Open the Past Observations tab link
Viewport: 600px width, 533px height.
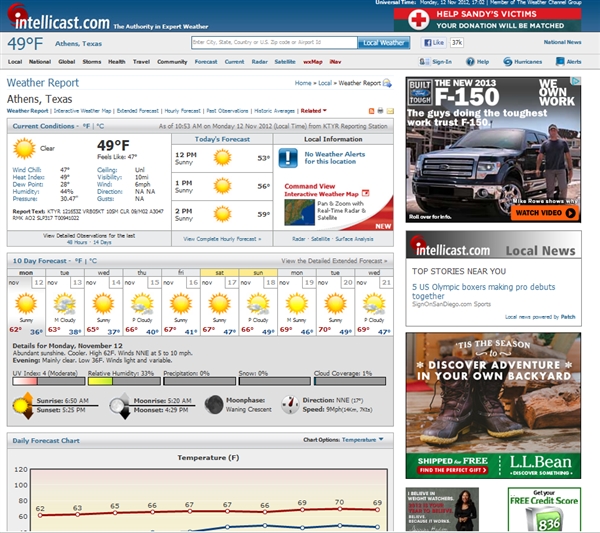click(x=227, y=111)
